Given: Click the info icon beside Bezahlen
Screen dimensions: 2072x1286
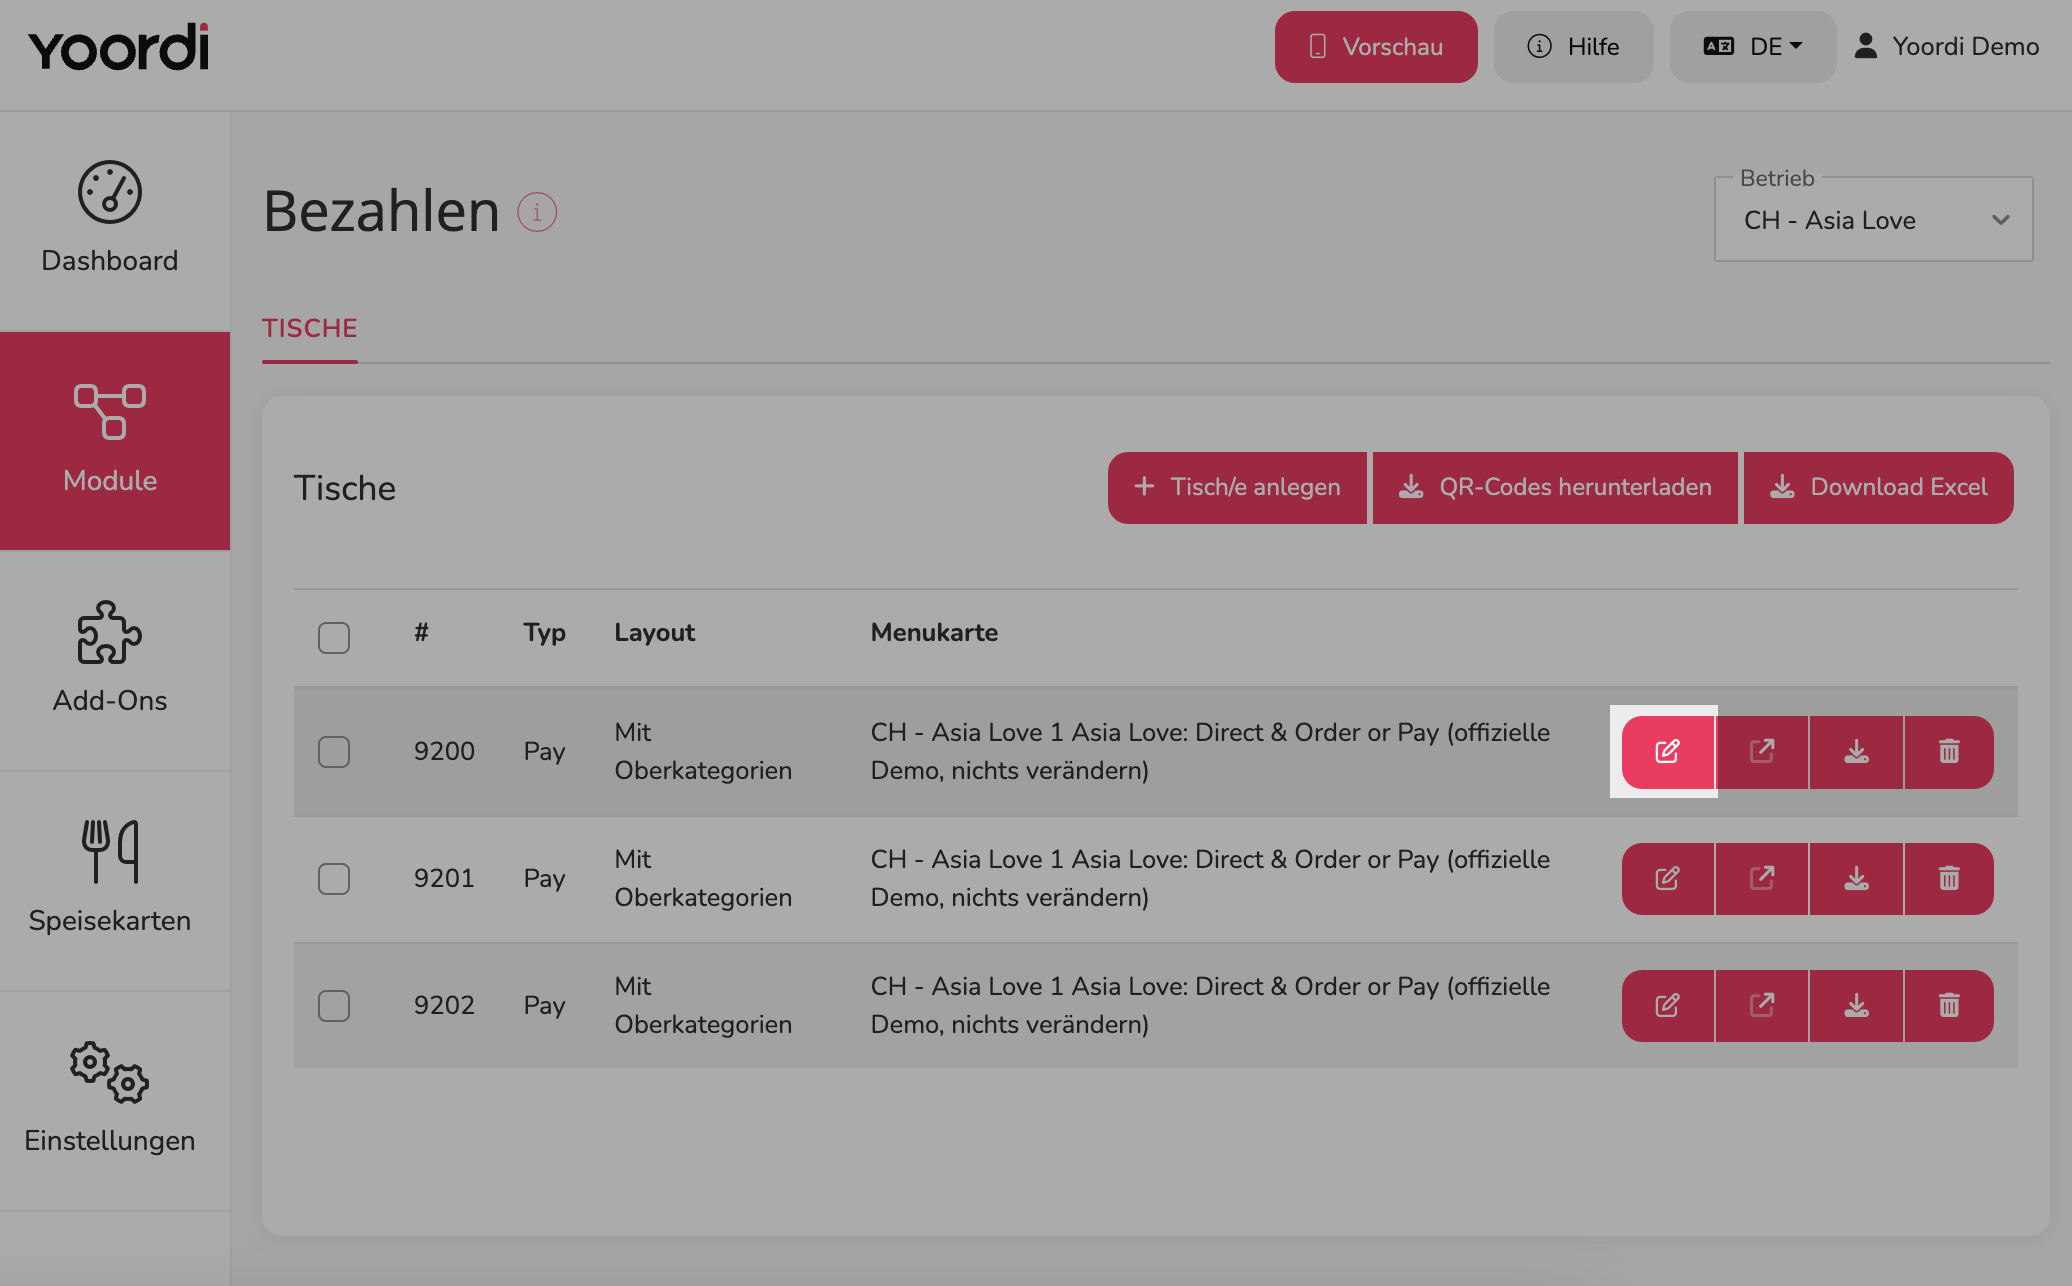Looking at the screenshot, I should coord(537,212).
